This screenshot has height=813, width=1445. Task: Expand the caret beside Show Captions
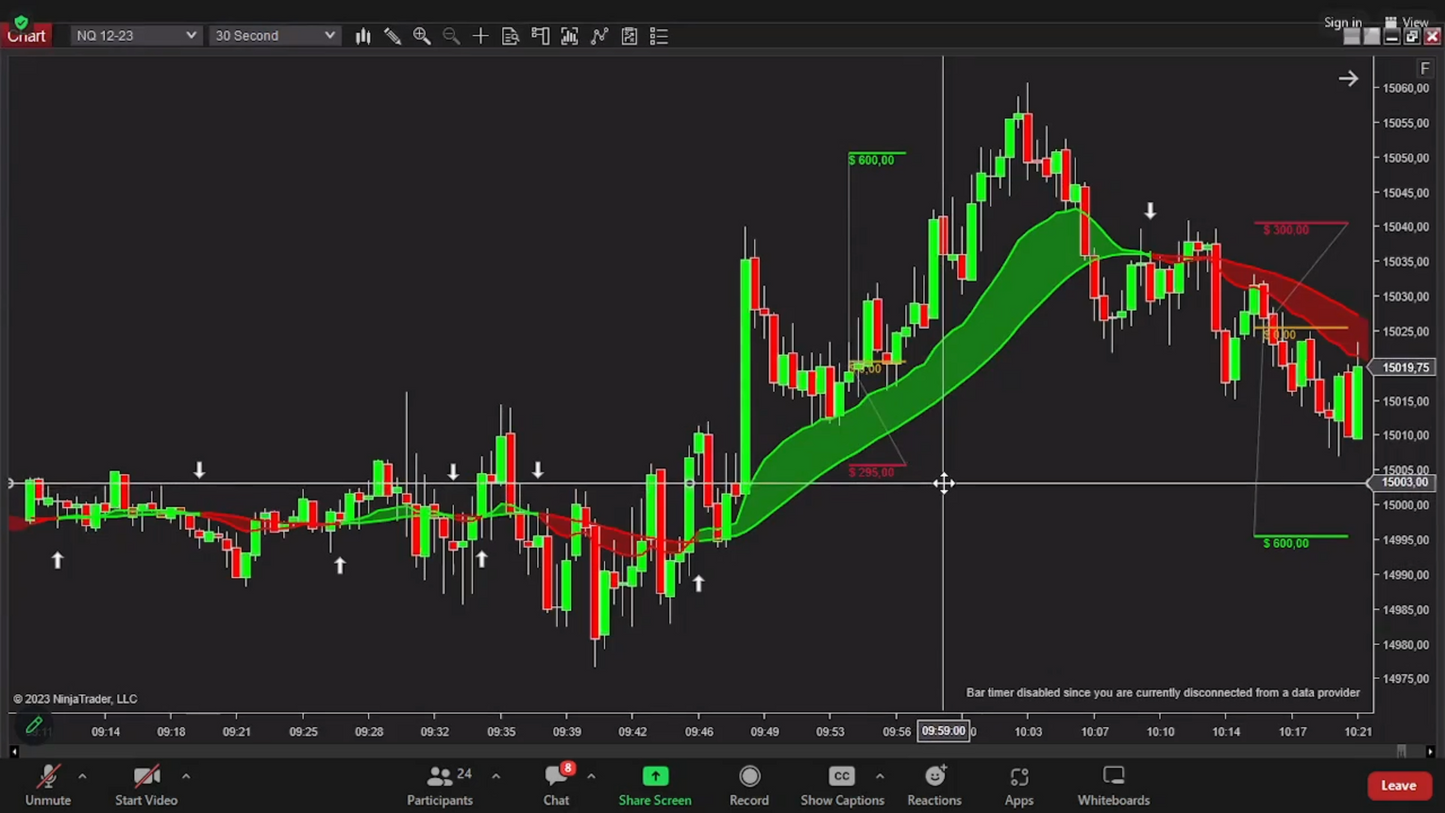click(880, 776)
